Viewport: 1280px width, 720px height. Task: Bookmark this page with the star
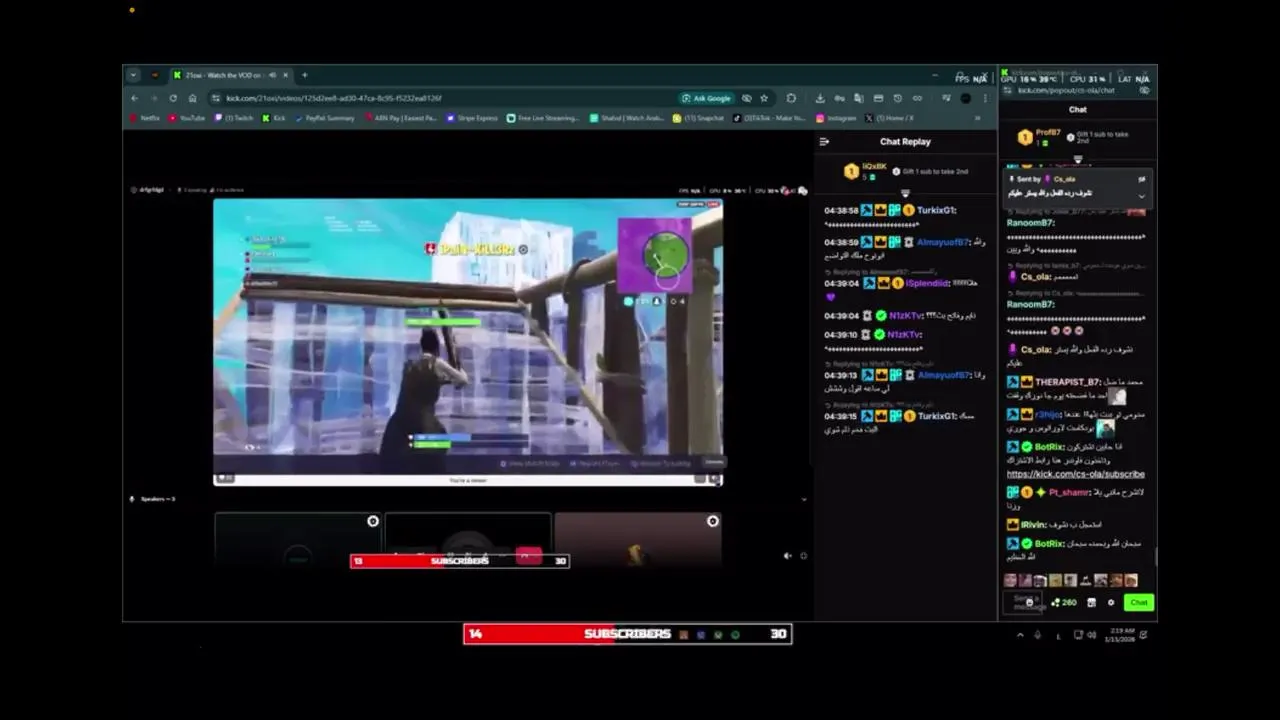[x=764, y=98]
